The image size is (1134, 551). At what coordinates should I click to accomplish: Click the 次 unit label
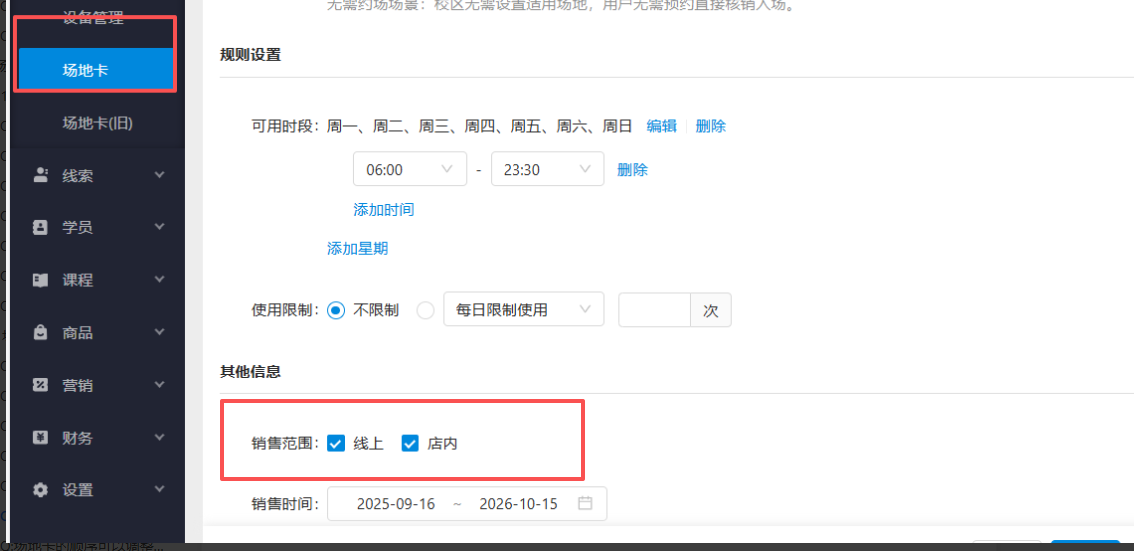[711, 310]
